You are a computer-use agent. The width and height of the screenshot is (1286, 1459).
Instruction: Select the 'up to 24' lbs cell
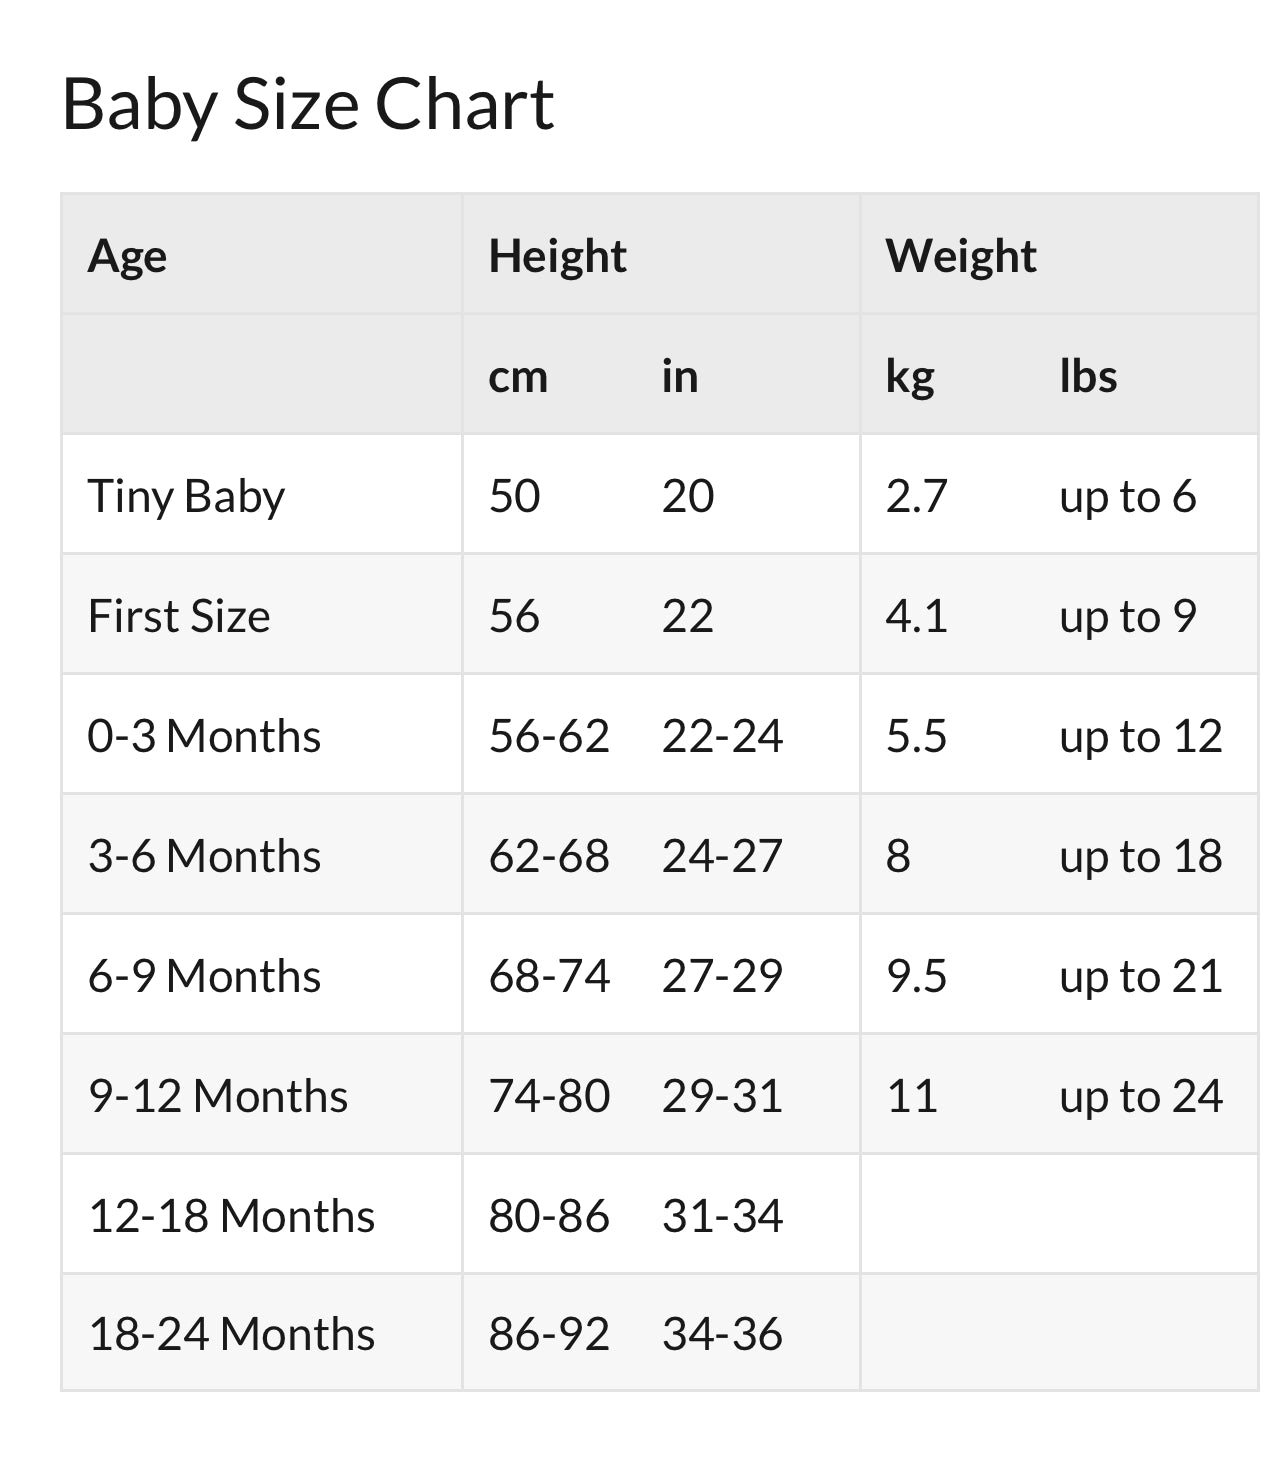point(1141,1096)
